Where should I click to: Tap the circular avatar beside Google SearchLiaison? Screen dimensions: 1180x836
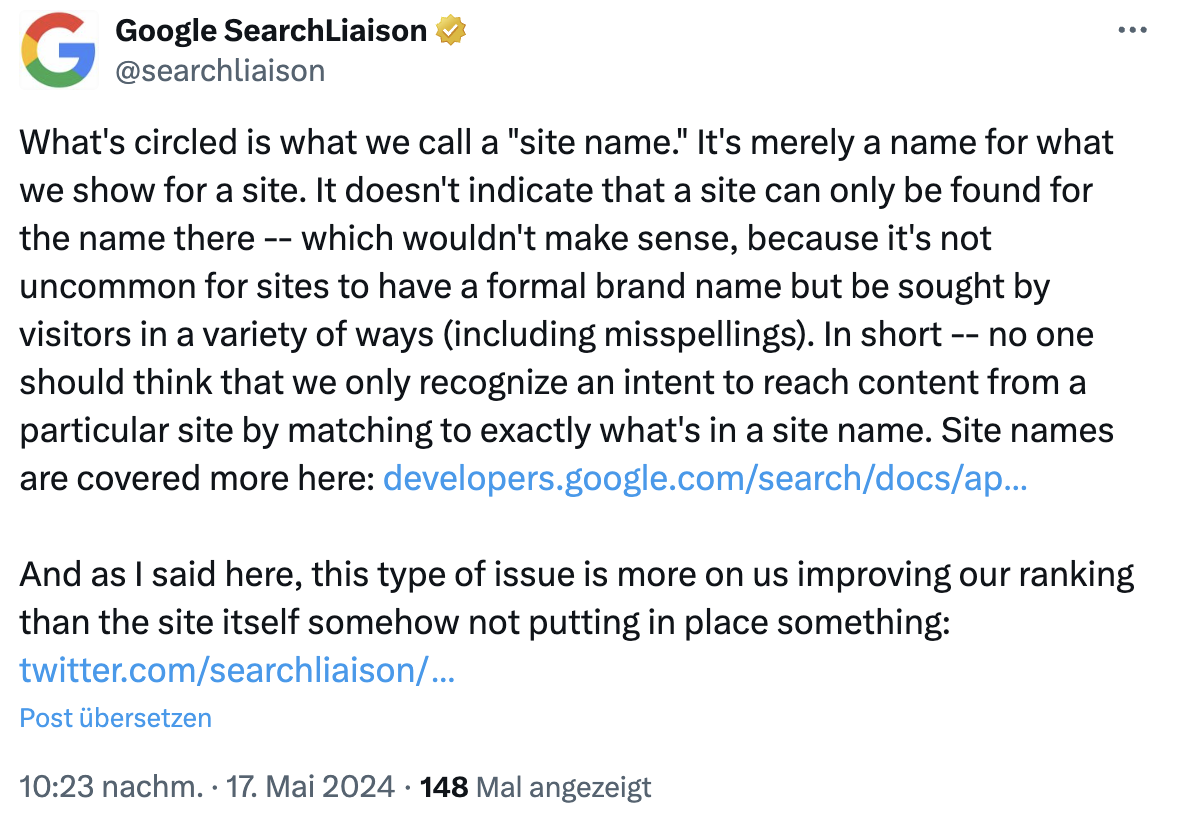click(58, 50)
